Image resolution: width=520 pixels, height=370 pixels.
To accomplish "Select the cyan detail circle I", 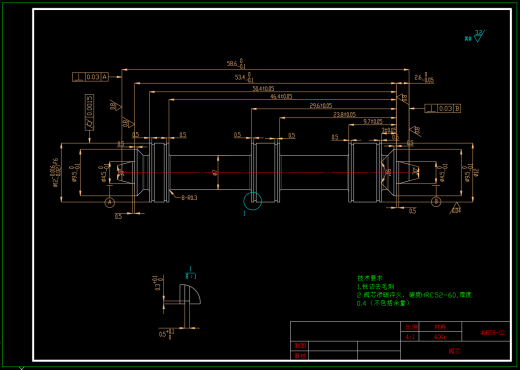I will [x=253, y=201].
